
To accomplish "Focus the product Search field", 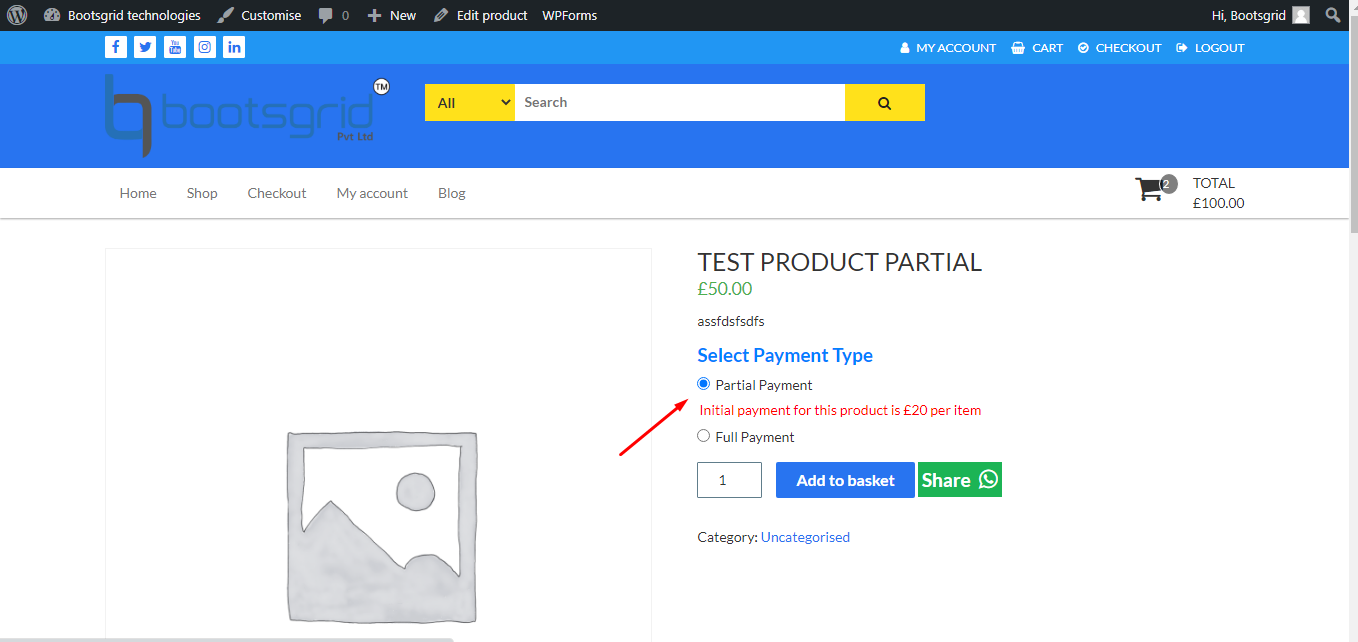I will pyautogui.click(x=680, y=102).
